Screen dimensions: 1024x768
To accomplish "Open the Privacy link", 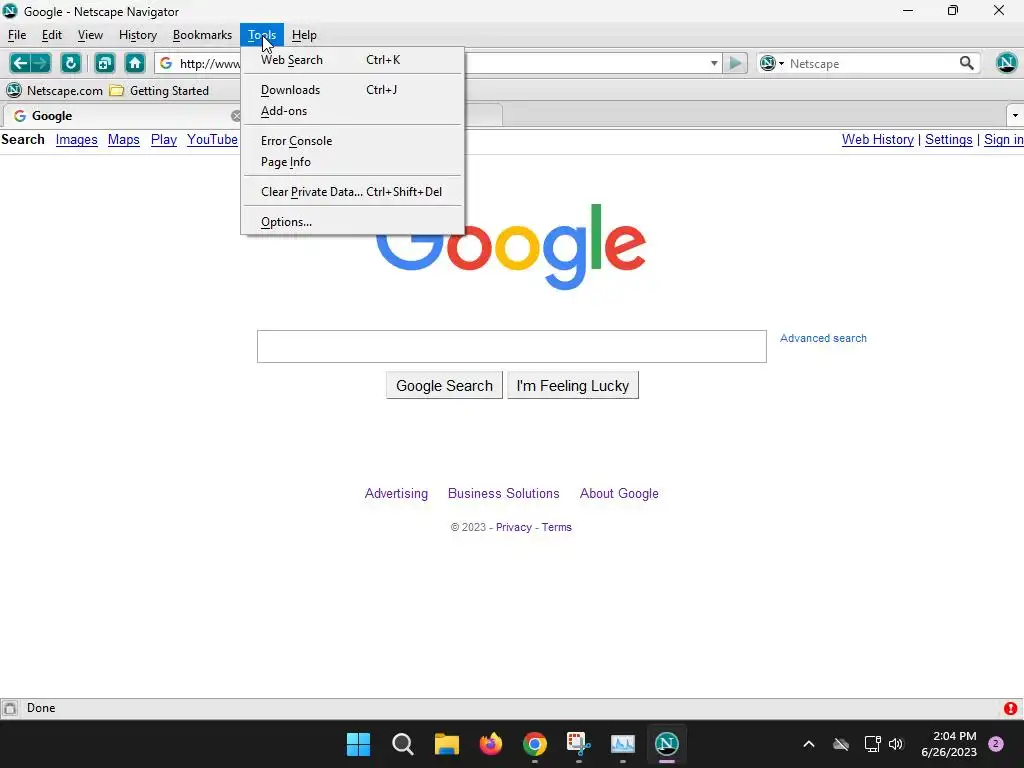I will point(513,527).
